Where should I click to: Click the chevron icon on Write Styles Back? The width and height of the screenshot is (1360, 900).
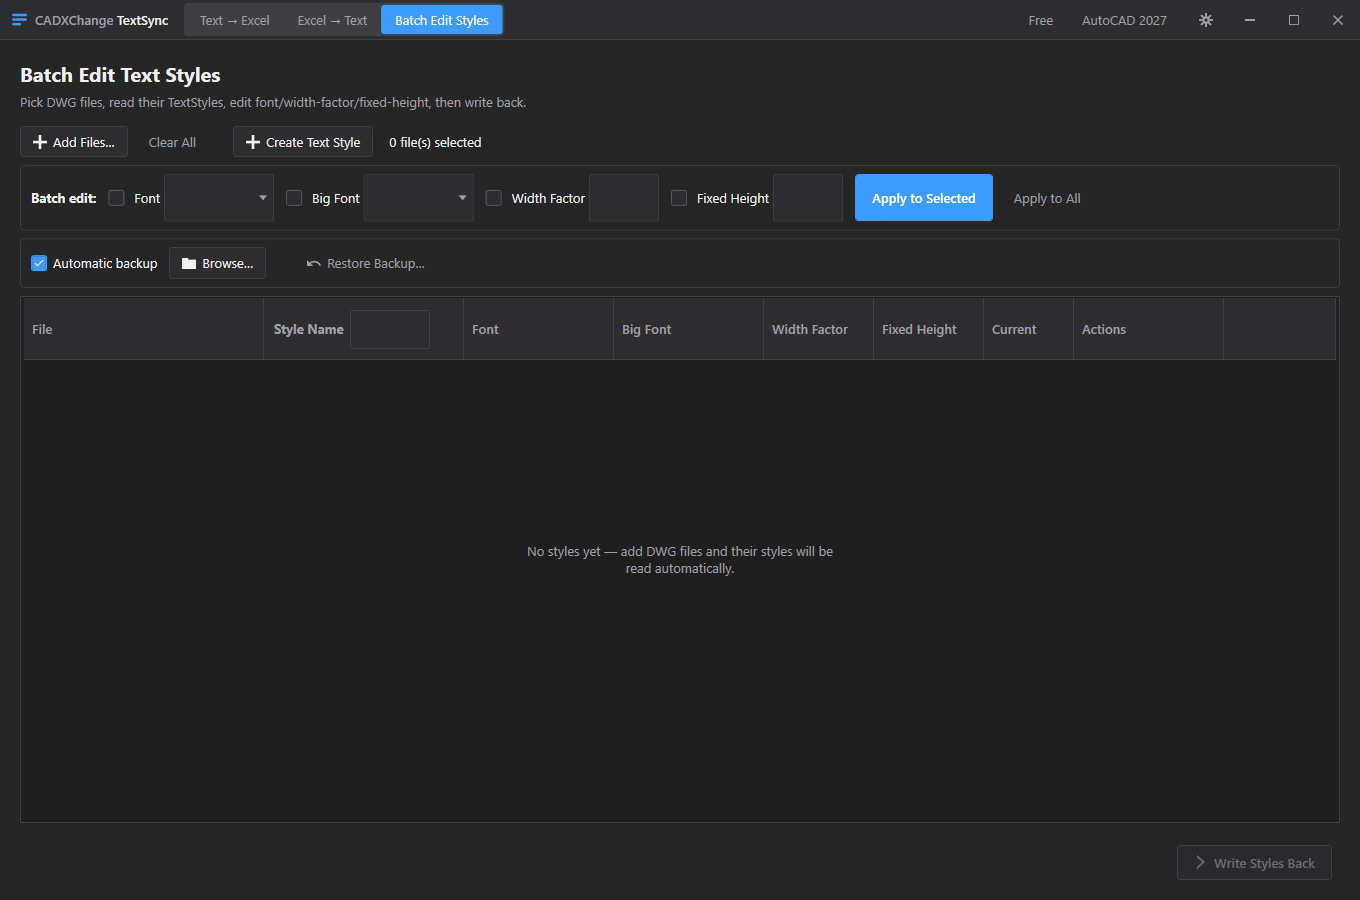click(x=1200, y=863)
